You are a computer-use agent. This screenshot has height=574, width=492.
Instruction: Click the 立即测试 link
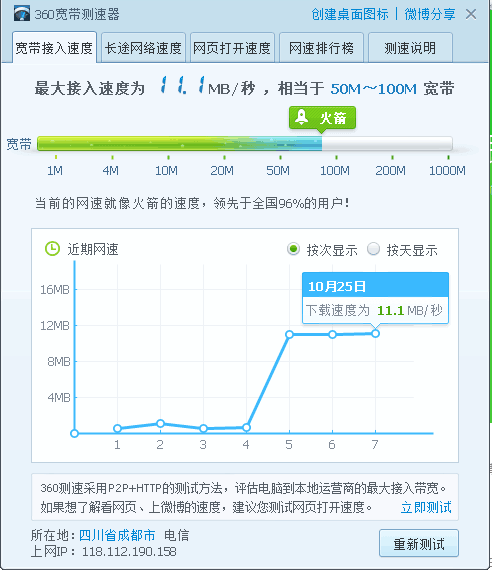426,507
